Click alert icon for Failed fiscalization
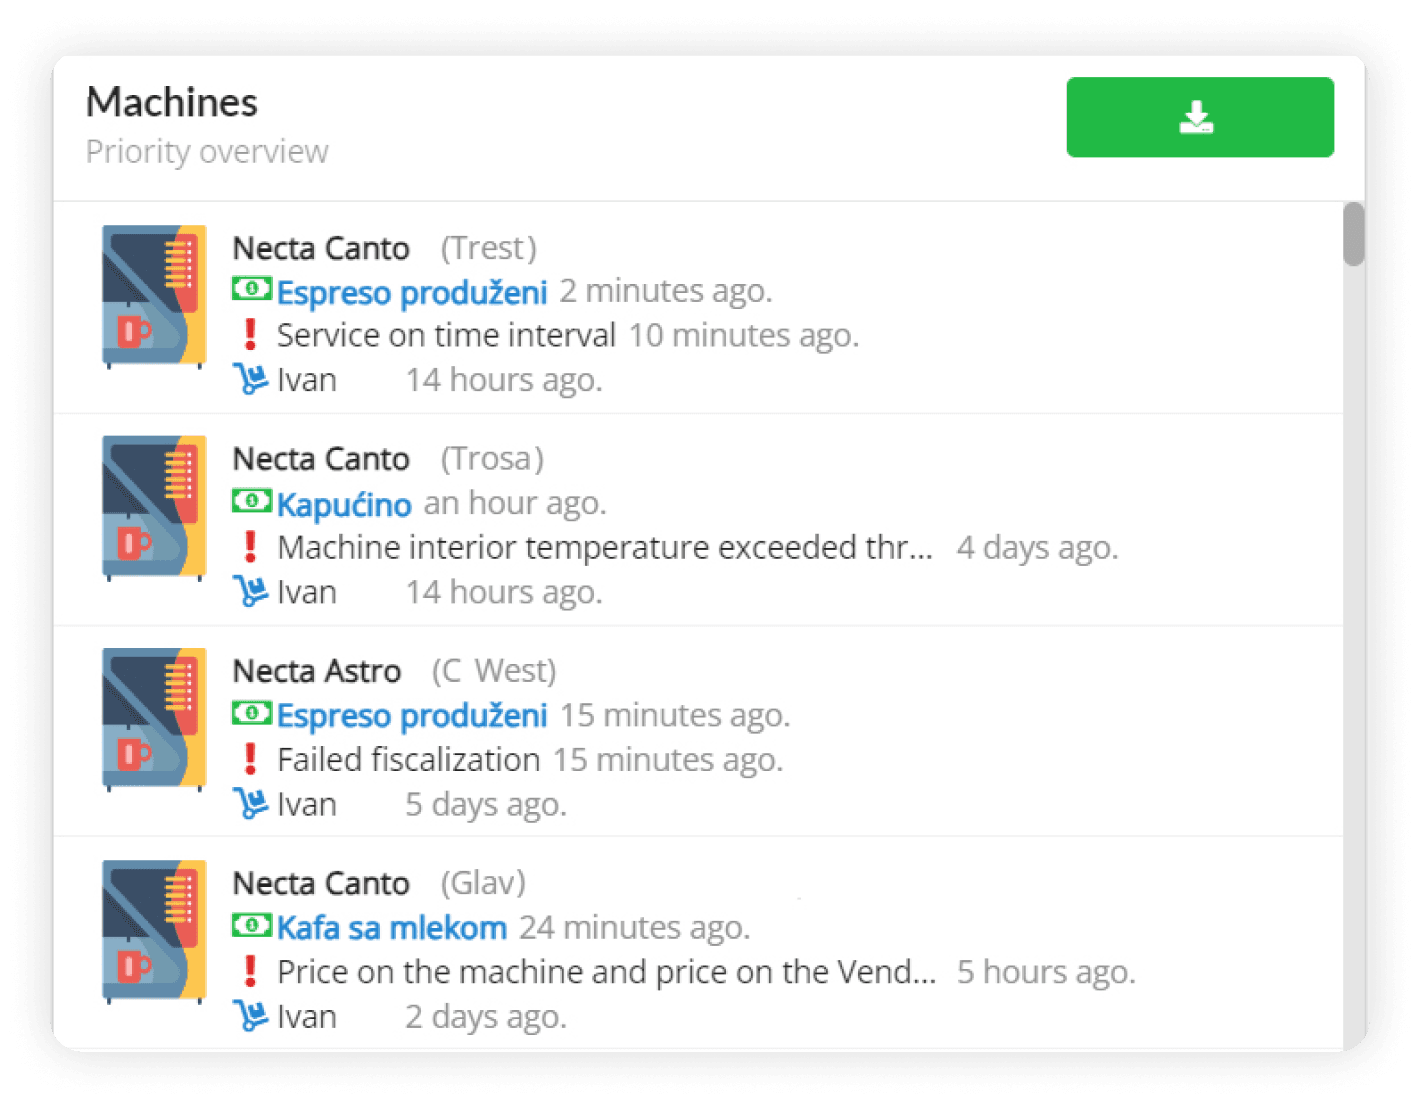Image resolution: width=1420 pixels, height=1102 pixels. pyautogui.click(x=250, y=759)
